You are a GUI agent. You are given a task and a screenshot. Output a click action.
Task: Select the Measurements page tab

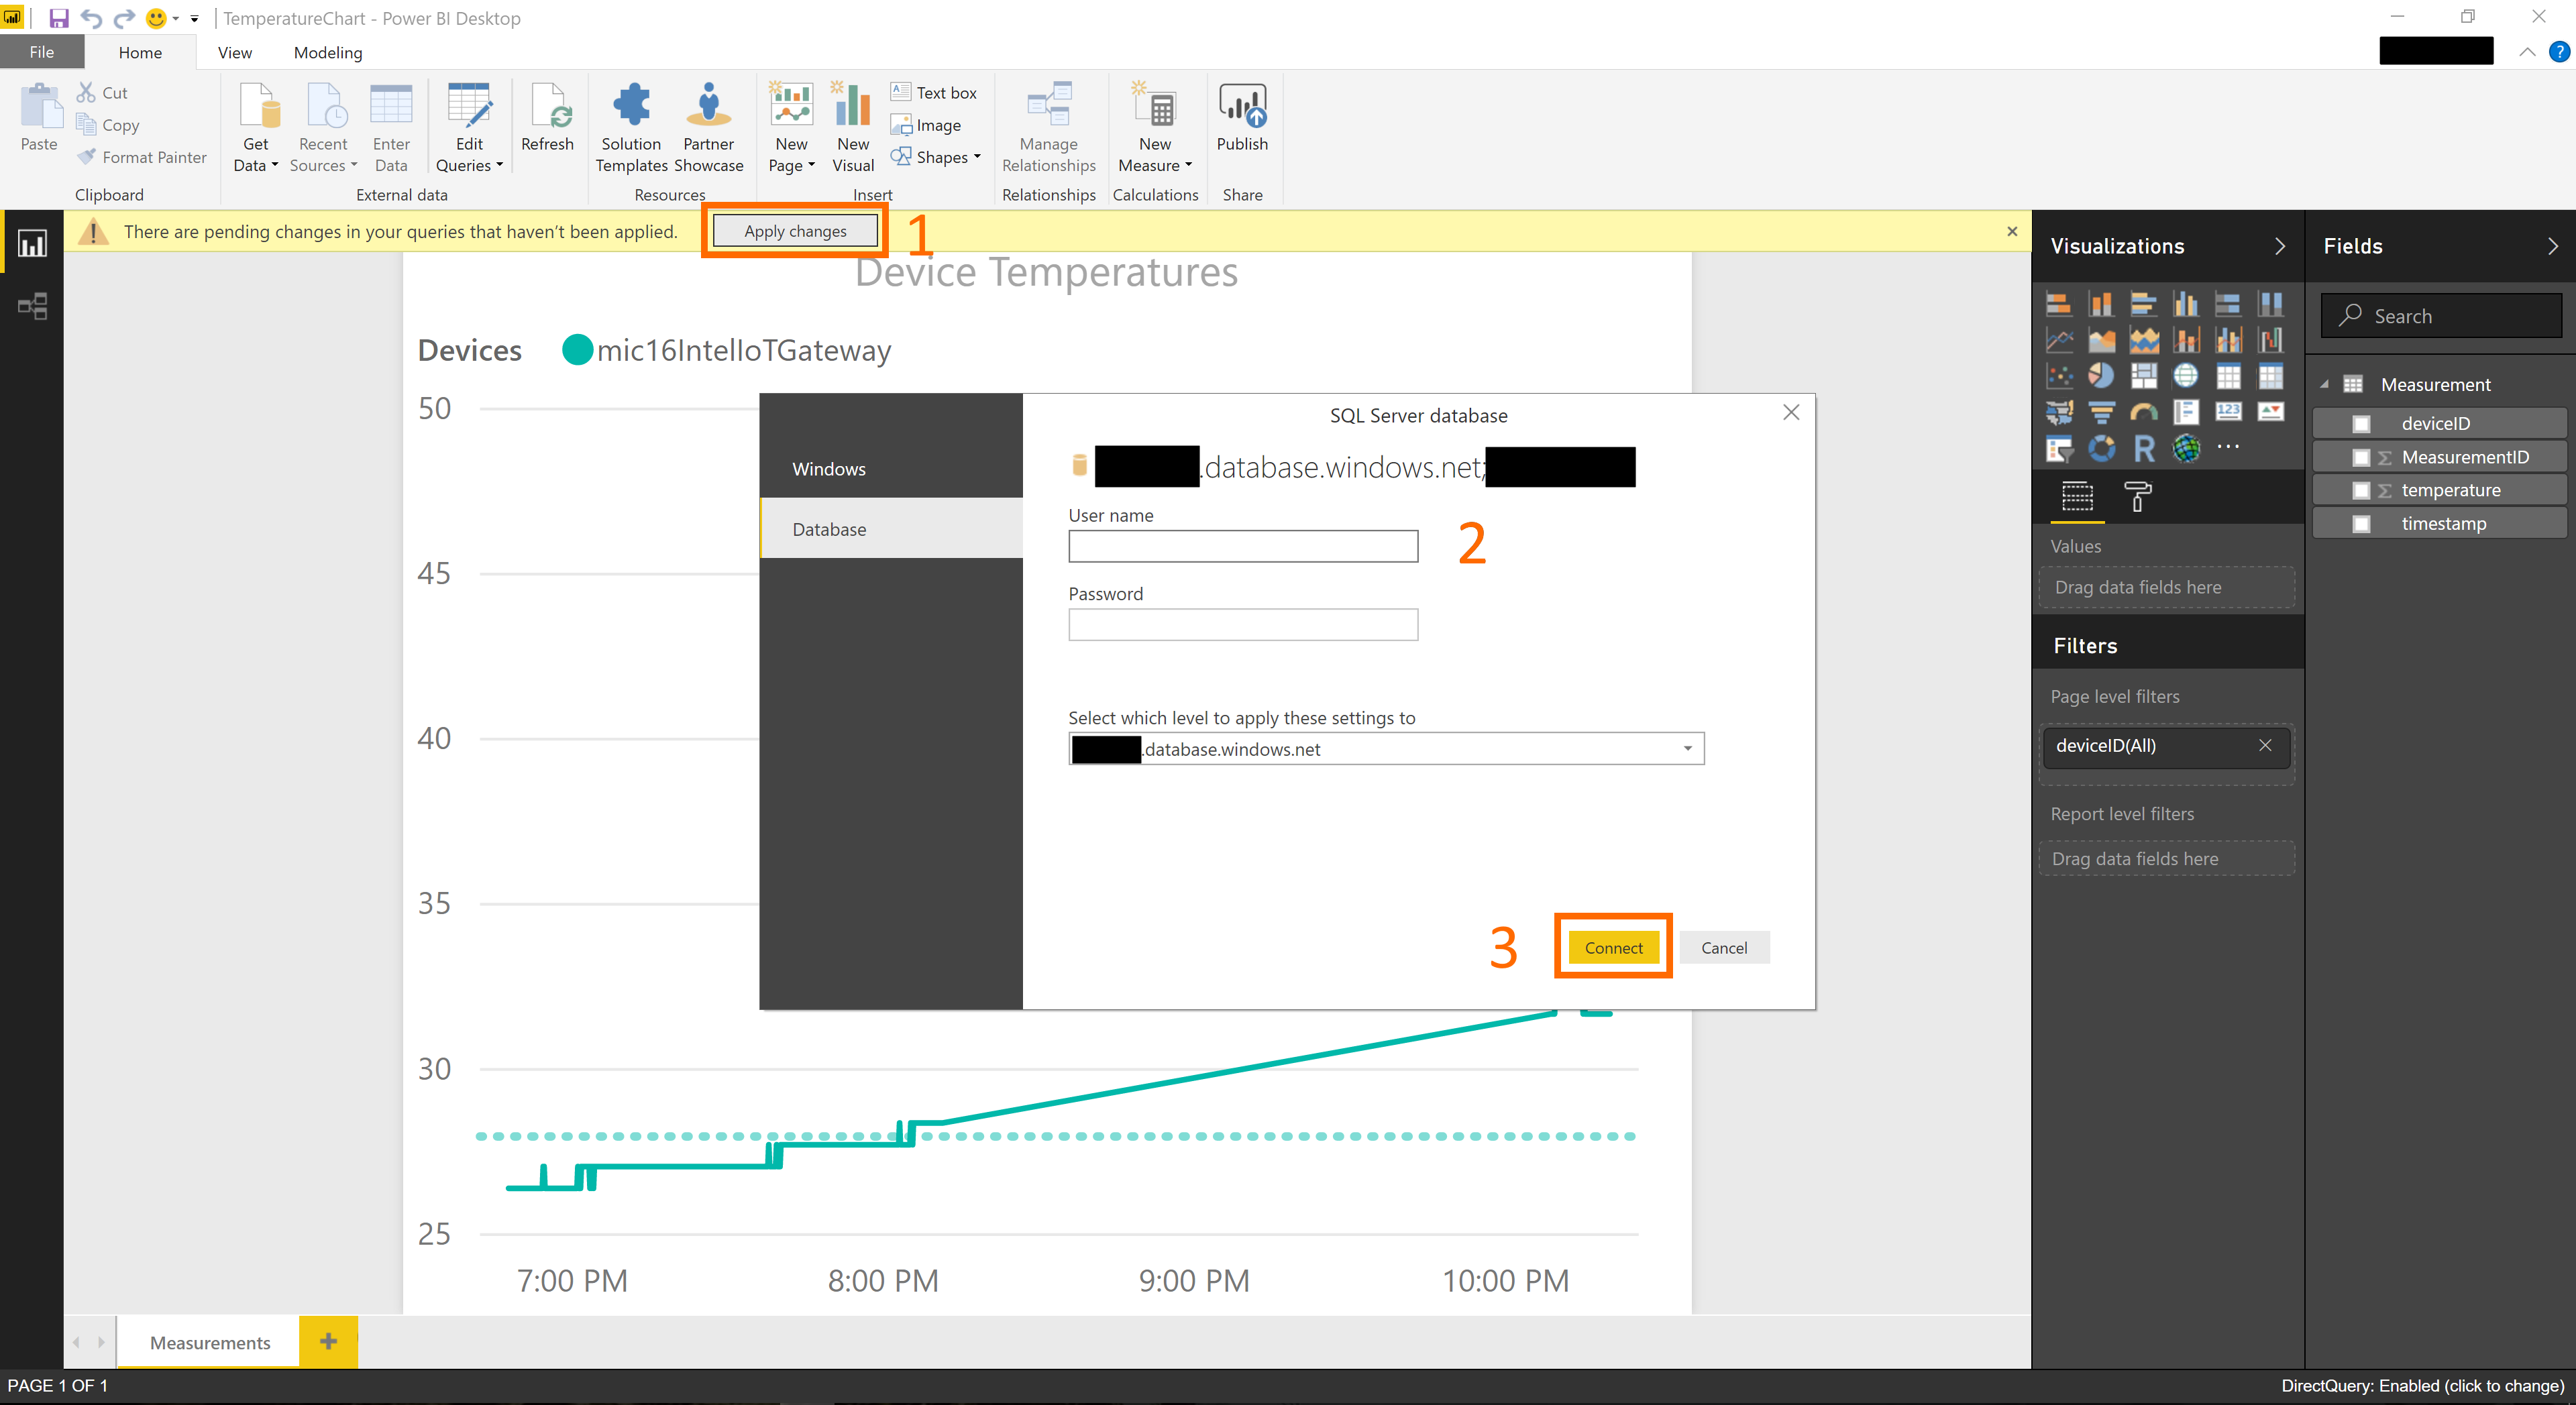(x=209, y=1342)
